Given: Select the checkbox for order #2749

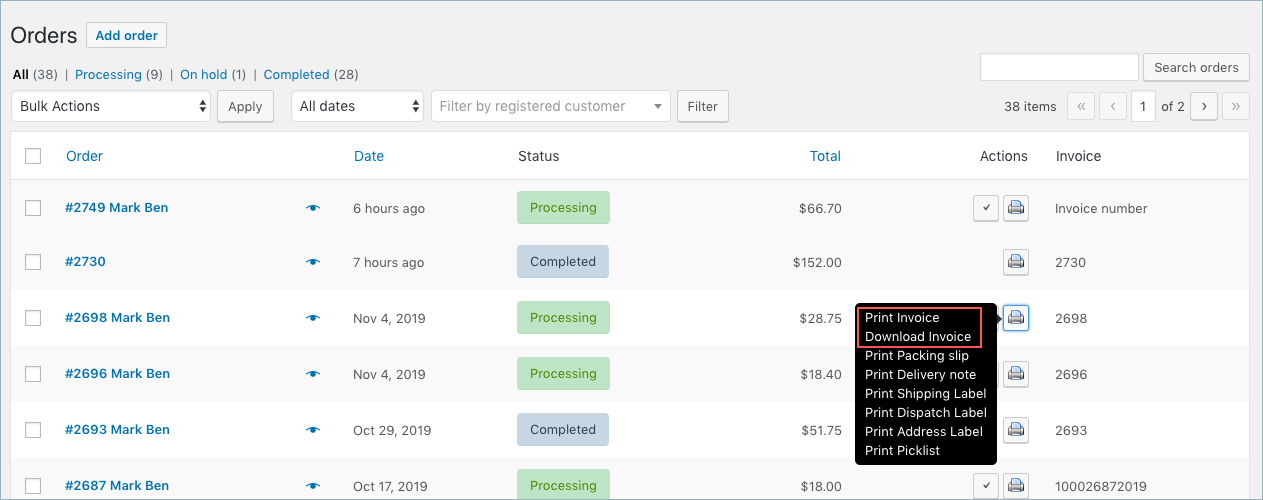Looking at the screenshot, I should tap(33, 208).
